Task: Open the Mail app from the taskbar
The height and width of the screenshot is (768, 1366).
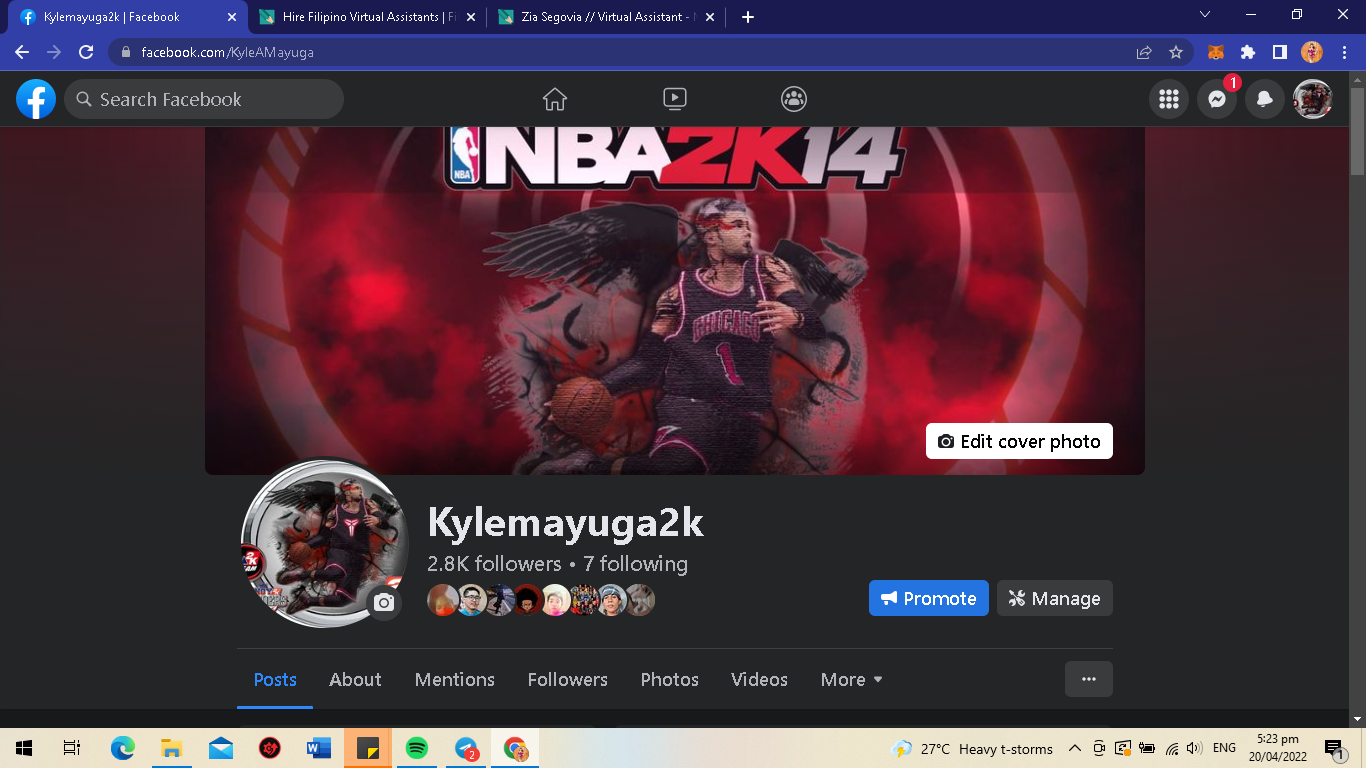Action: 221,748
